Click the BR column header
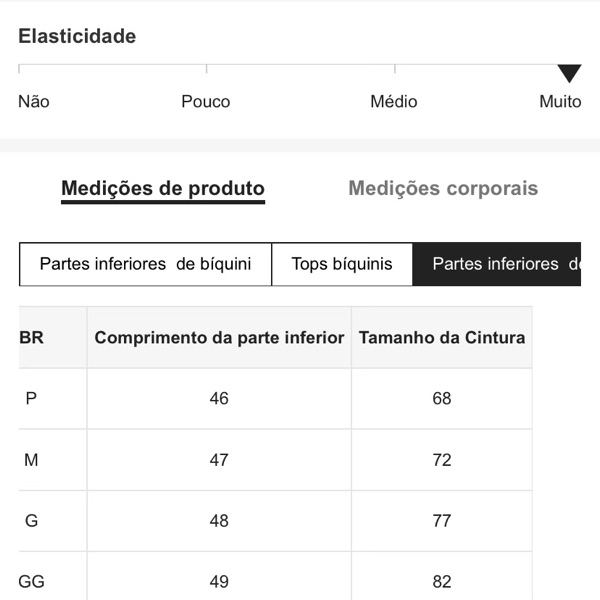This screenshot has width=600, height=600. coord(32,337)
